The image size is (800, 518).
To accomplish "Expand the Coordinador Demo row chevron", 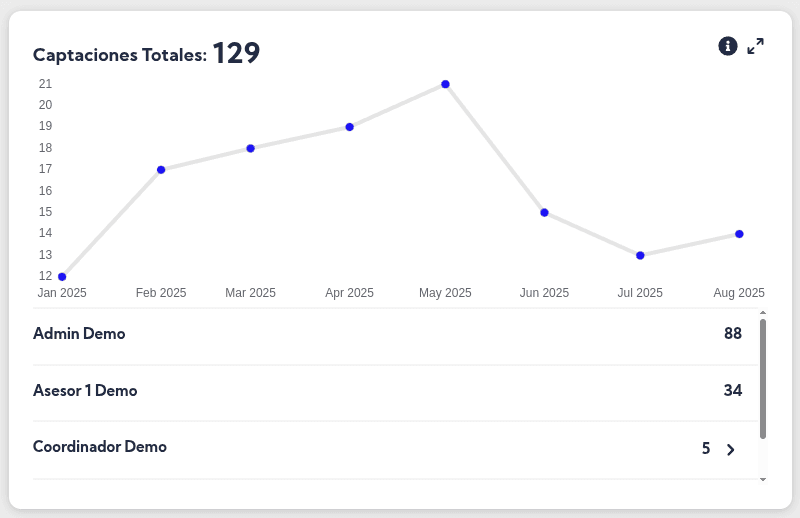I will [730, 450].
